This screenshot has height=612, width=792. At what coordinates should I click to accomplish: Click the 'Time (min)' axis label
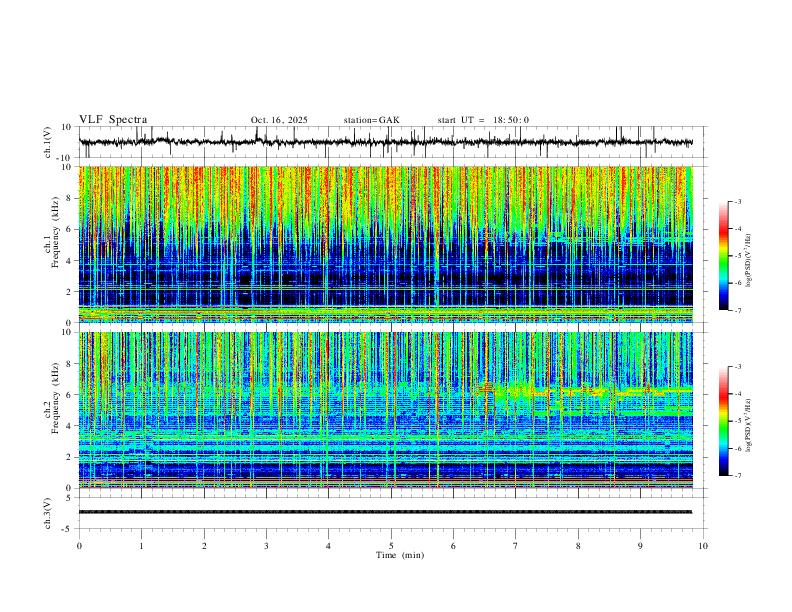point(400,555)
